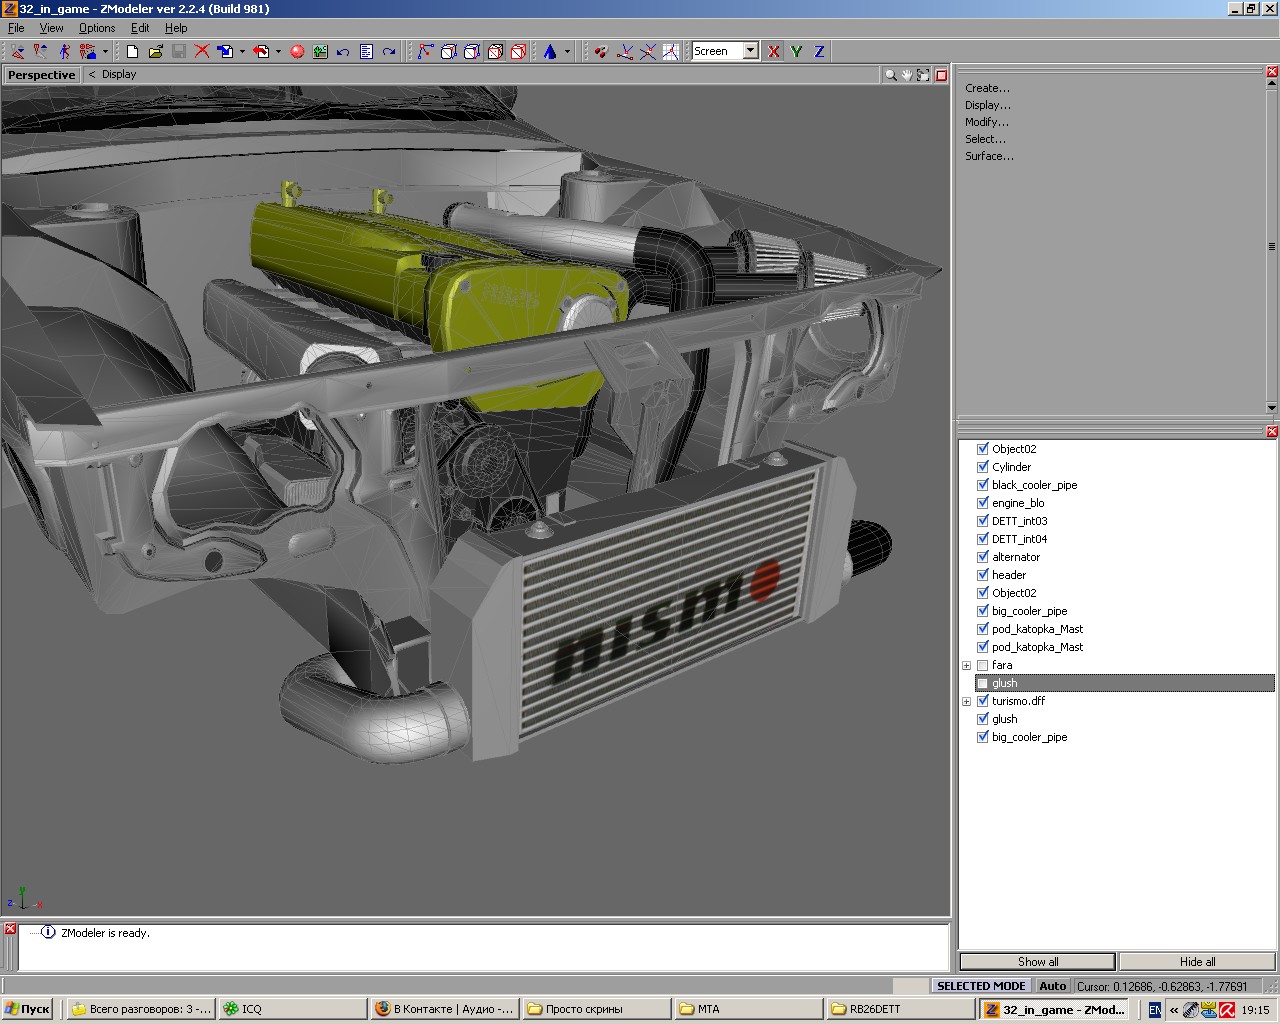Open a file with the folder icon
Screen dimensions: 1280x1024
(155, 51)
